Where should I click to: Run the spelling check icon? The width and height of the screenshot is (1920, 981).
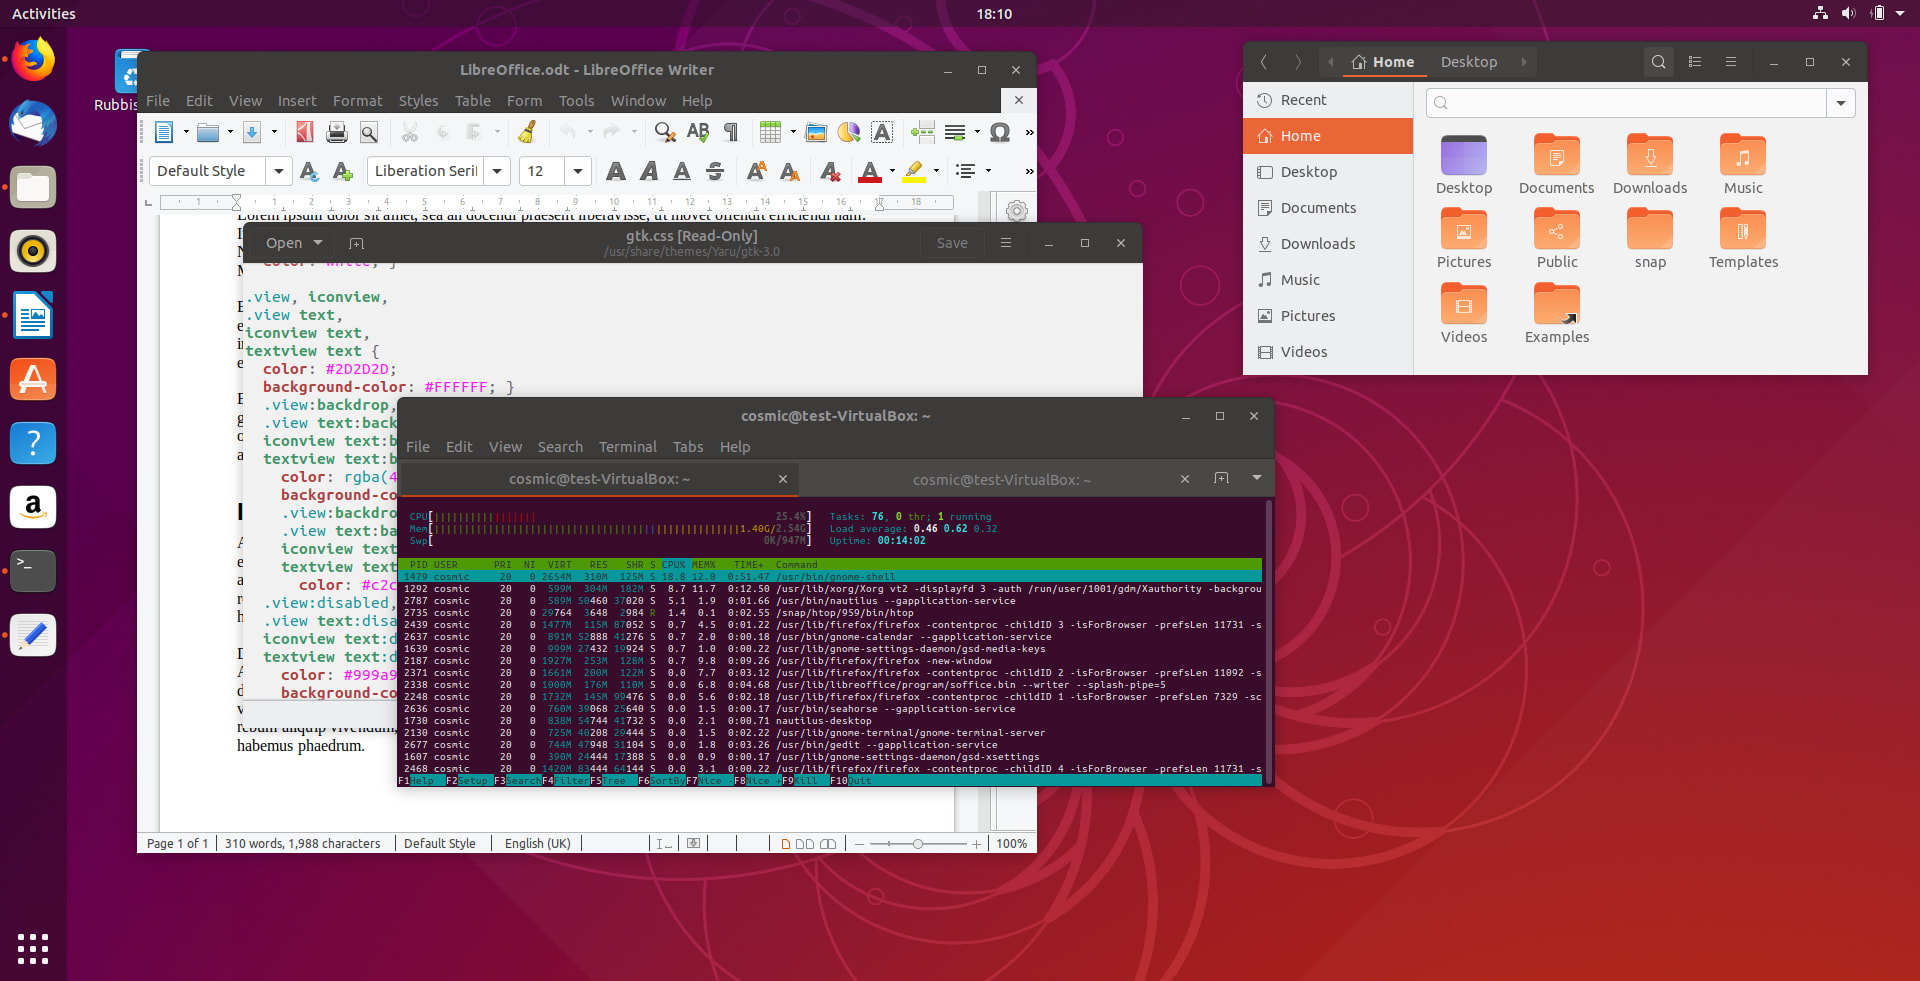(x=698, y=132)
